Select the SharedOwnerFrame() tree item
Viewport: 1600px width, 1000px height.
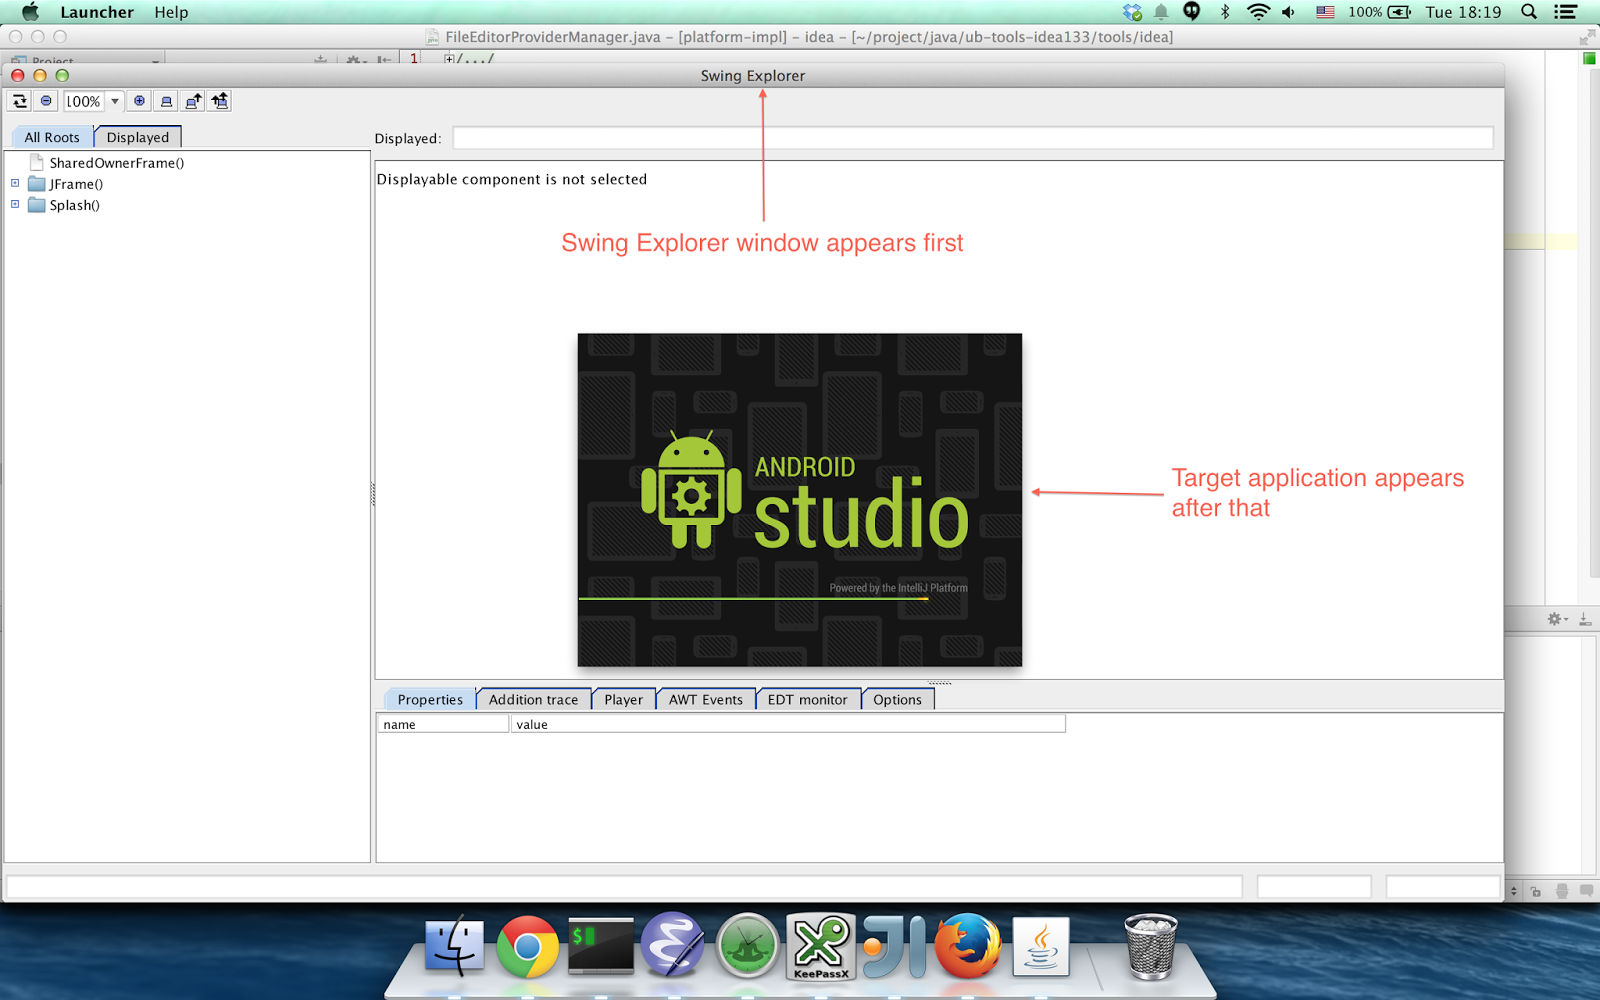click(x=117, y=162)
